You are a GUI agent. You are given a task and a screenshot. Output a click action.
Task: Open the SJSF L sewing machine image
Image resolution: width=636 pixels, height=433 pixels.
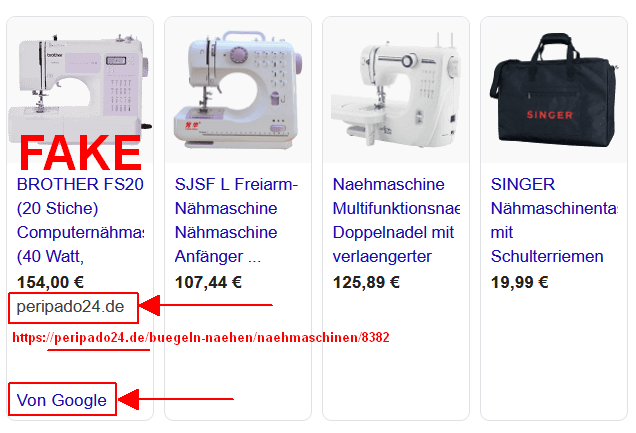(x=238, y=90)
